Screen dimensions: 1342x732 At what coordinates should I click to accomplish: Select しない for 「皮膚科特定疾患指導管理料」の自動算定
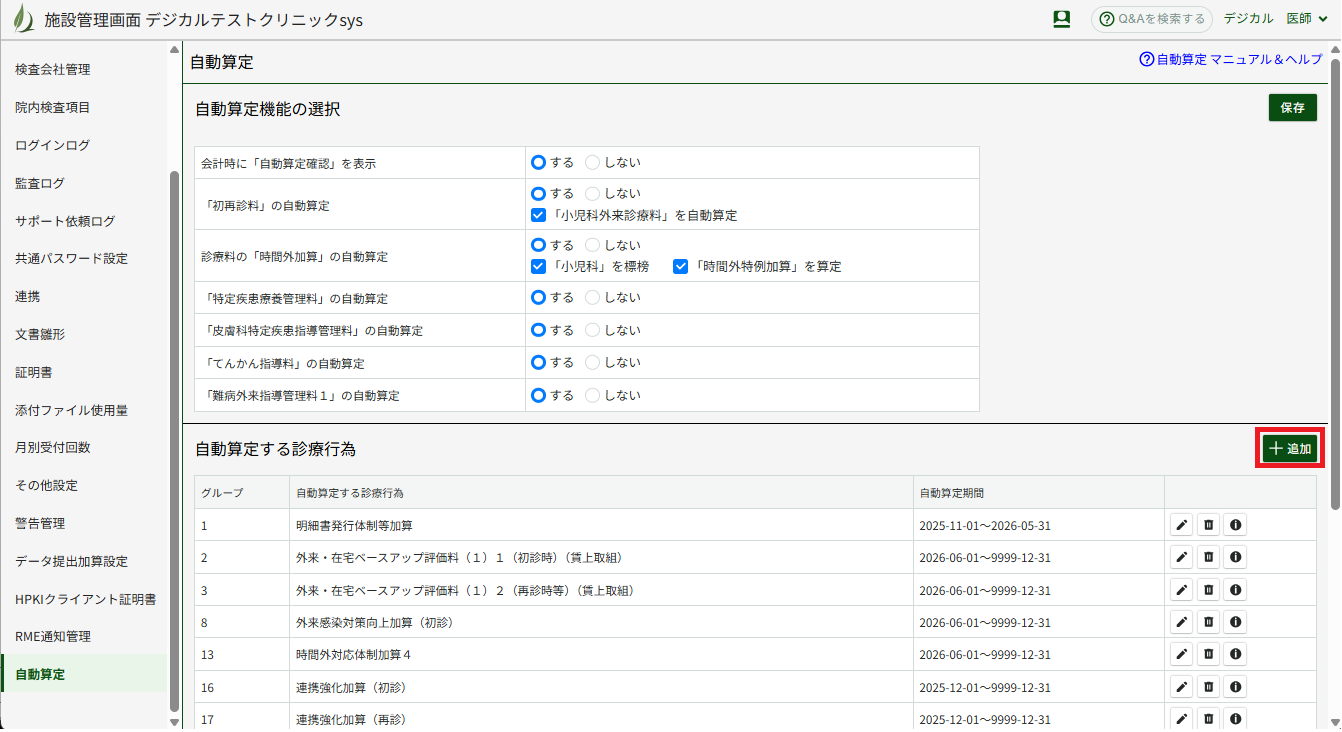pos(593,330)
